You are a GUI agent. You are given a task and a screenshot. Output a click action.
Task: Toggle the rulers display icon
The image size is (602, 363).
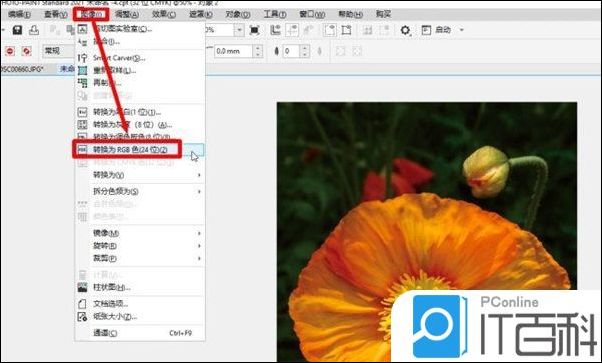[x=275, y=30]
